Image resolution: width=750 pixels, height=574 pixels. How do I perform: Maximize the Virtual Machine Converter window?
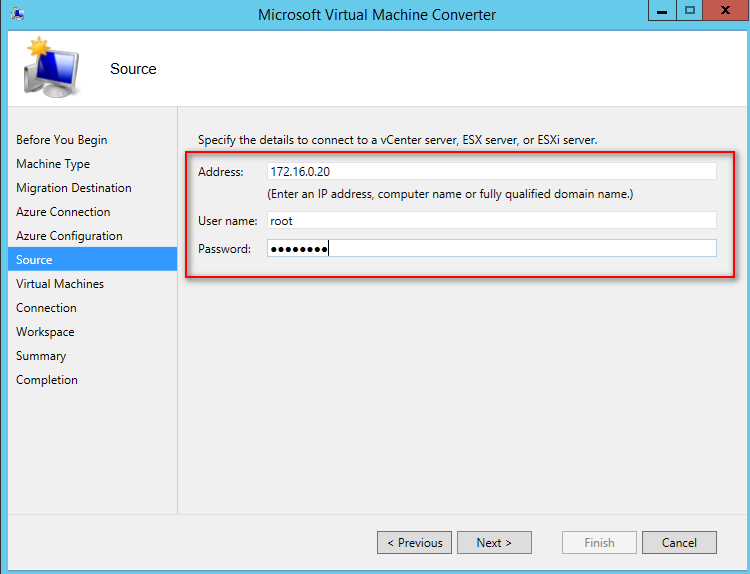coord(690,11)
